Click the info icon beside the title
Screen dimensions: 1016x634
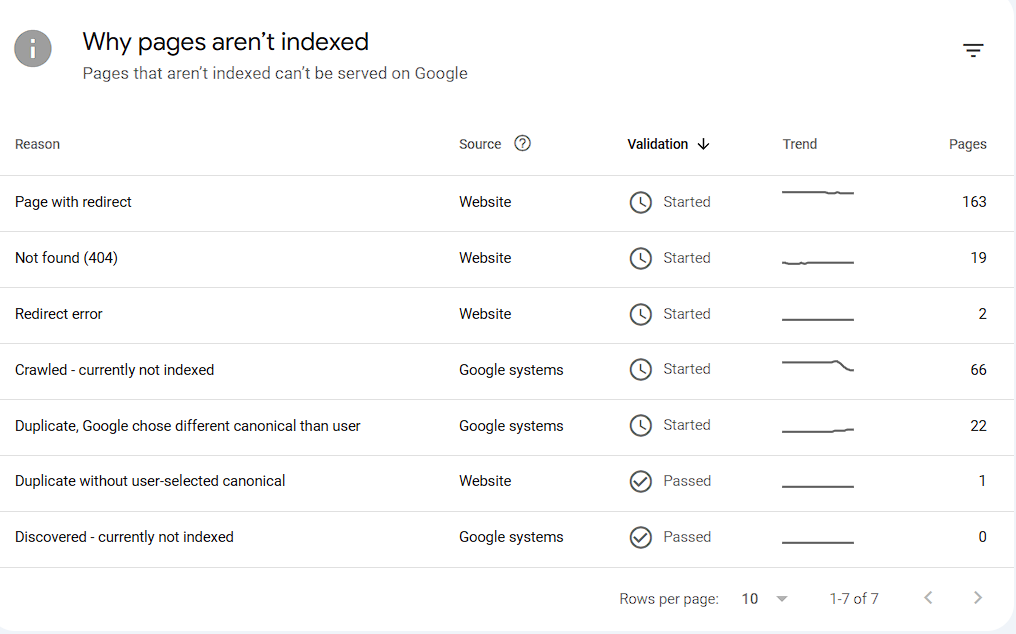pos(33,48)
